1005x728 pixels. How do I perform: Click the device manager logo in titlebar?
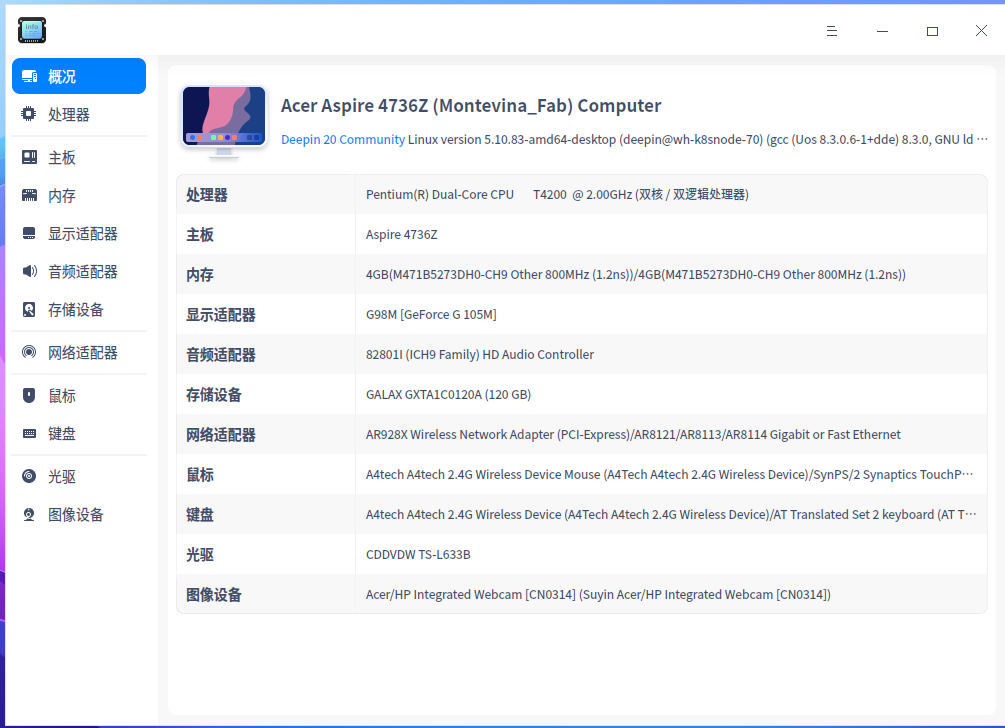coord(31,30)
